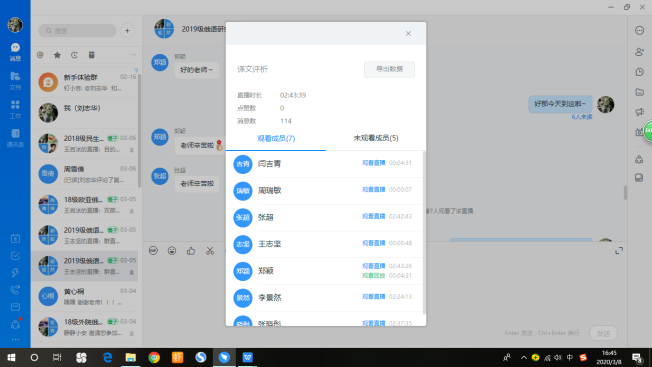The image size is (652, 367).
Task: Click the green 观看回放 link for 郑颖
Action: (373, 276)
